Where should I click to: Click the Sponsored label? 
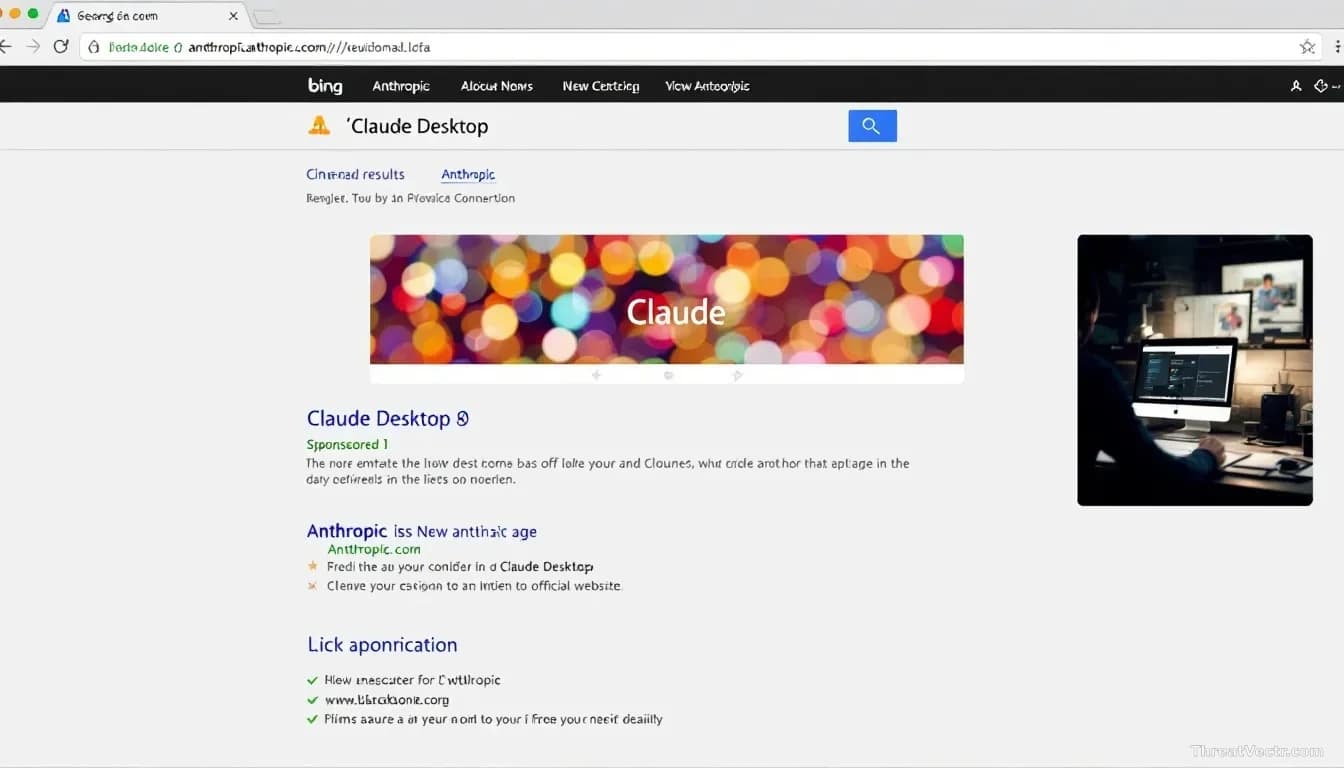[x=347, y=444]
